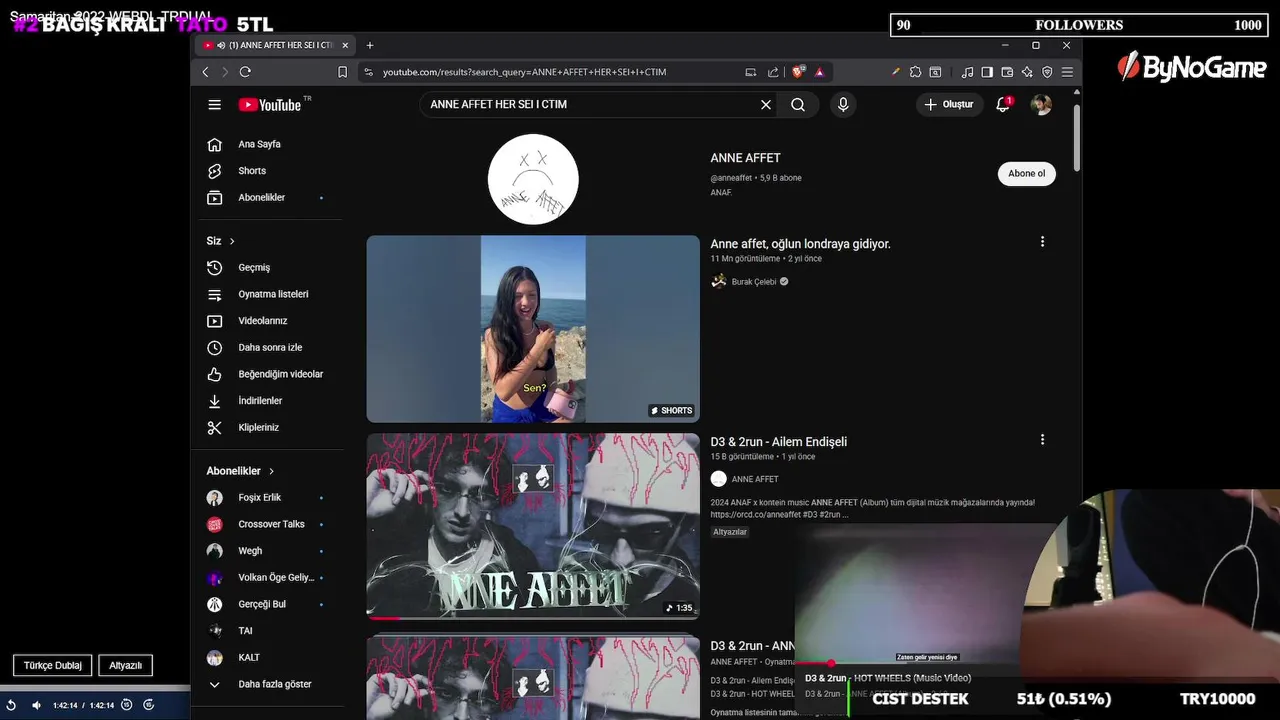Select the ANNE AFFET HER SEI tab
The width and height of the screenshot is (1280, 720).
(275, 45)
